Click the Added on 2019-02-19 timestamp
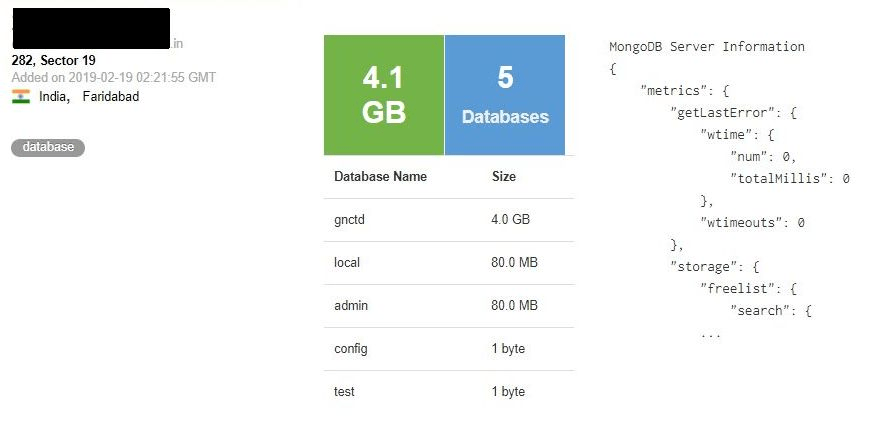This screenshot has width=896, height=427. 113,77
